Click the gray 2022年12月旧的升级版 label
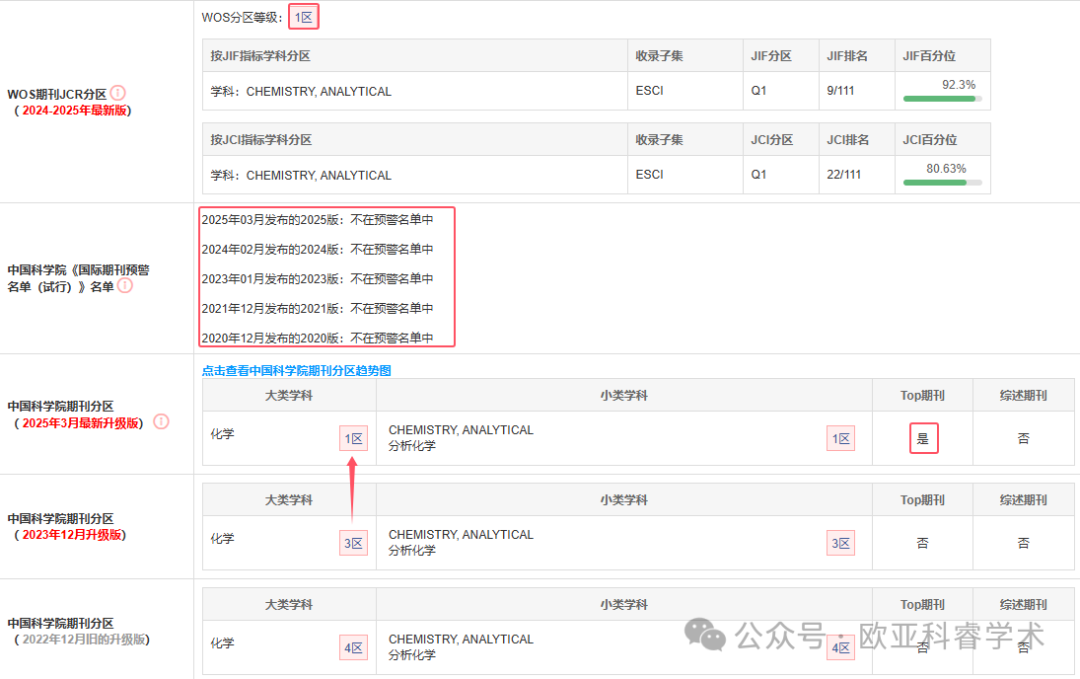 pyautogui.click(x=84, y=640)
